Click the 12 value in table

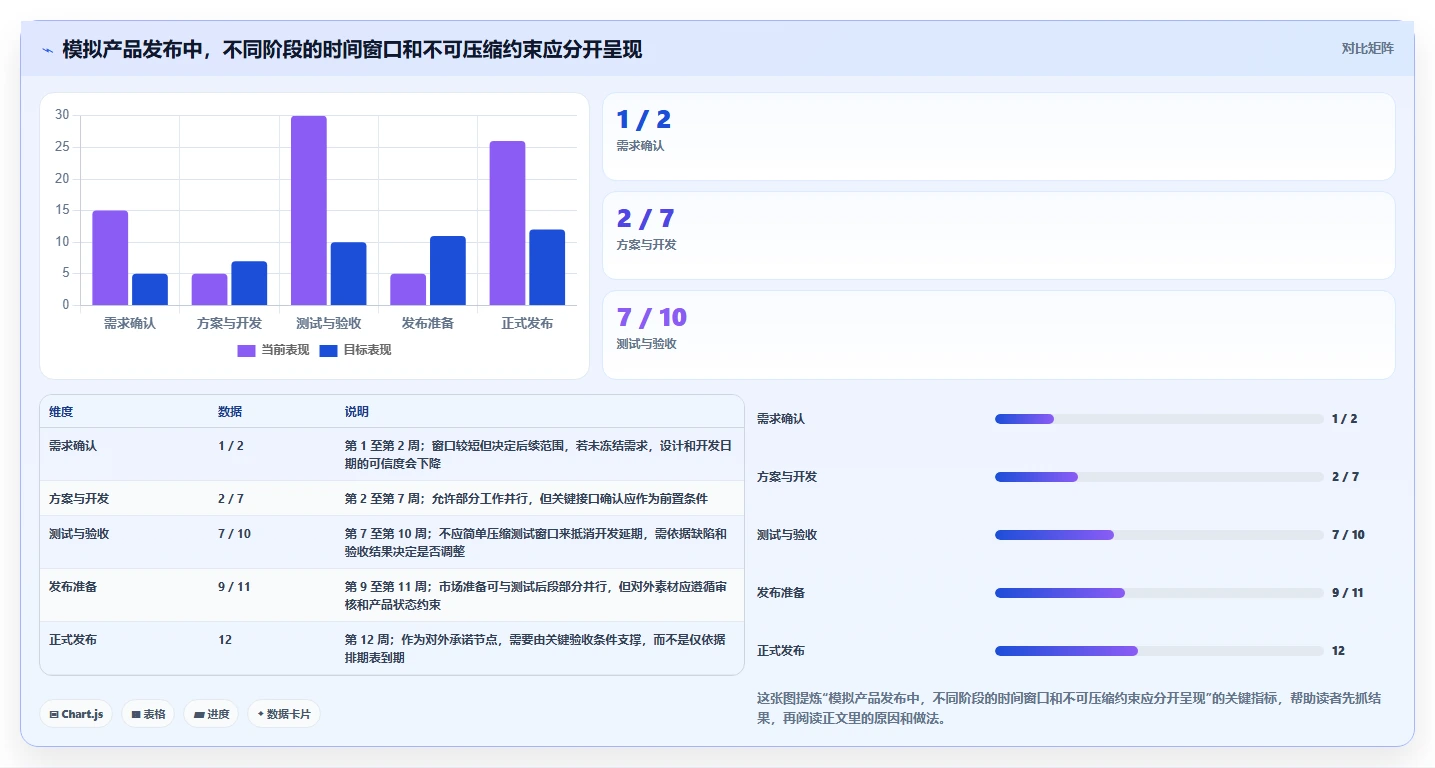[225, 639]
